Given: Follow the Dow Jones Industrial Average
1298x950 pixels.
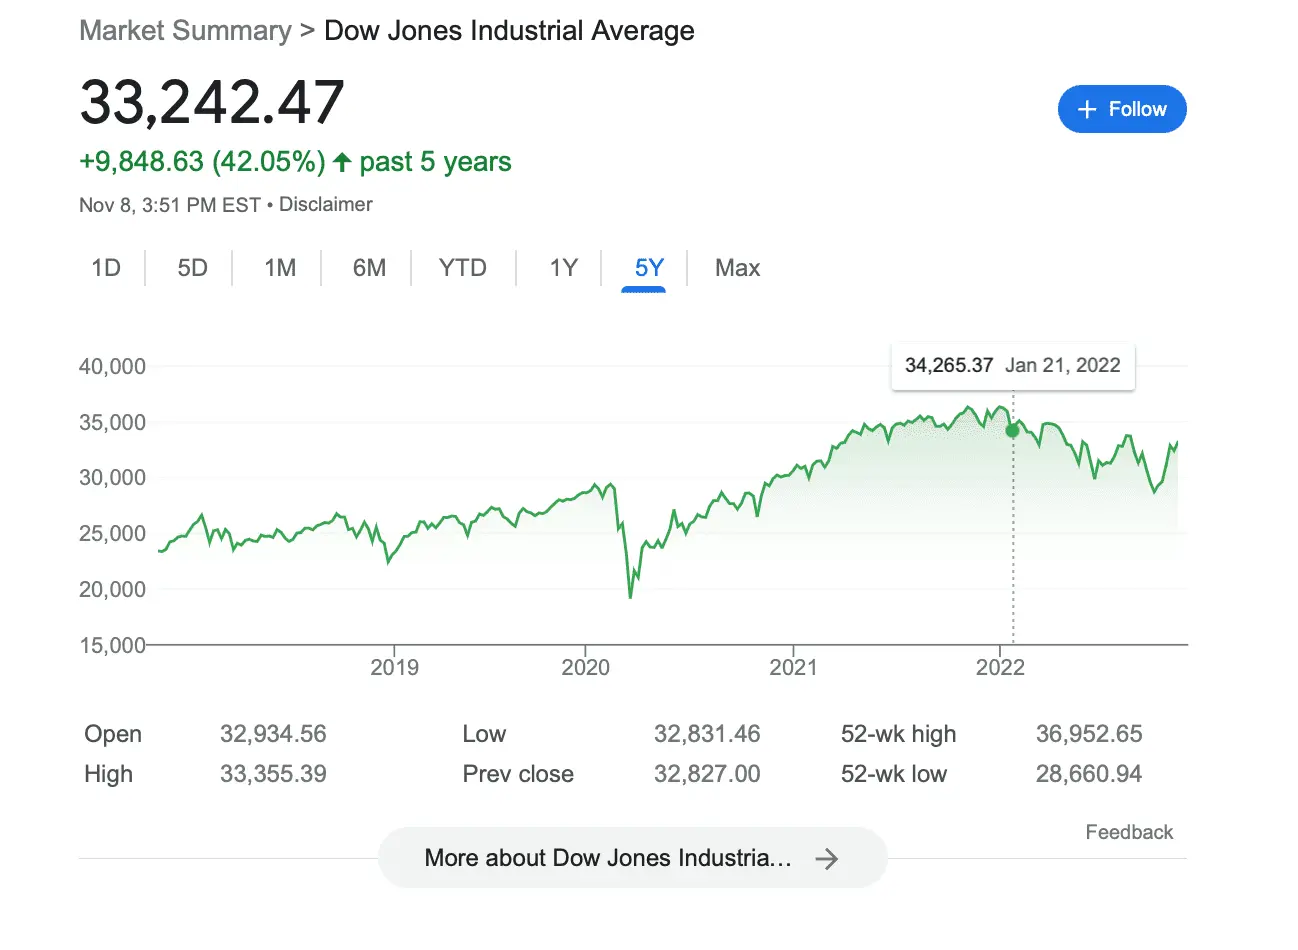Looking at the screenshot, I should (1122, 109).
